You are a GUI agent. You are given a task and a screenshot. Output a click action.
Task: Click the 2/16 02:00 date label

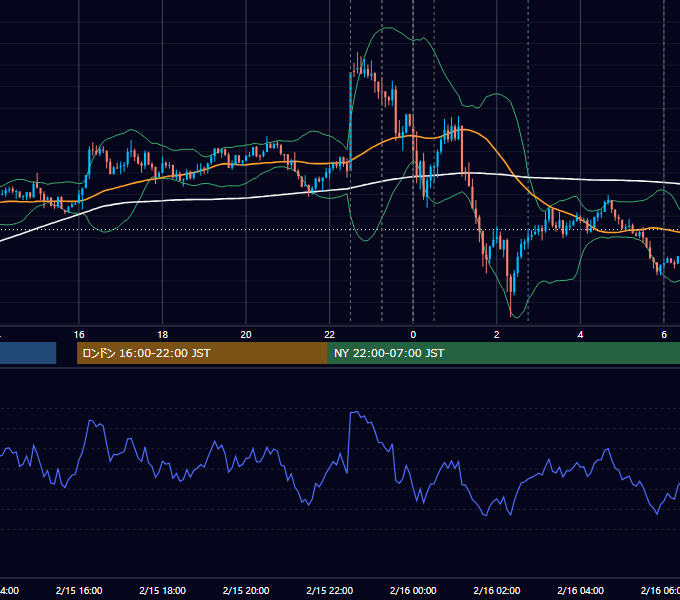497,590
